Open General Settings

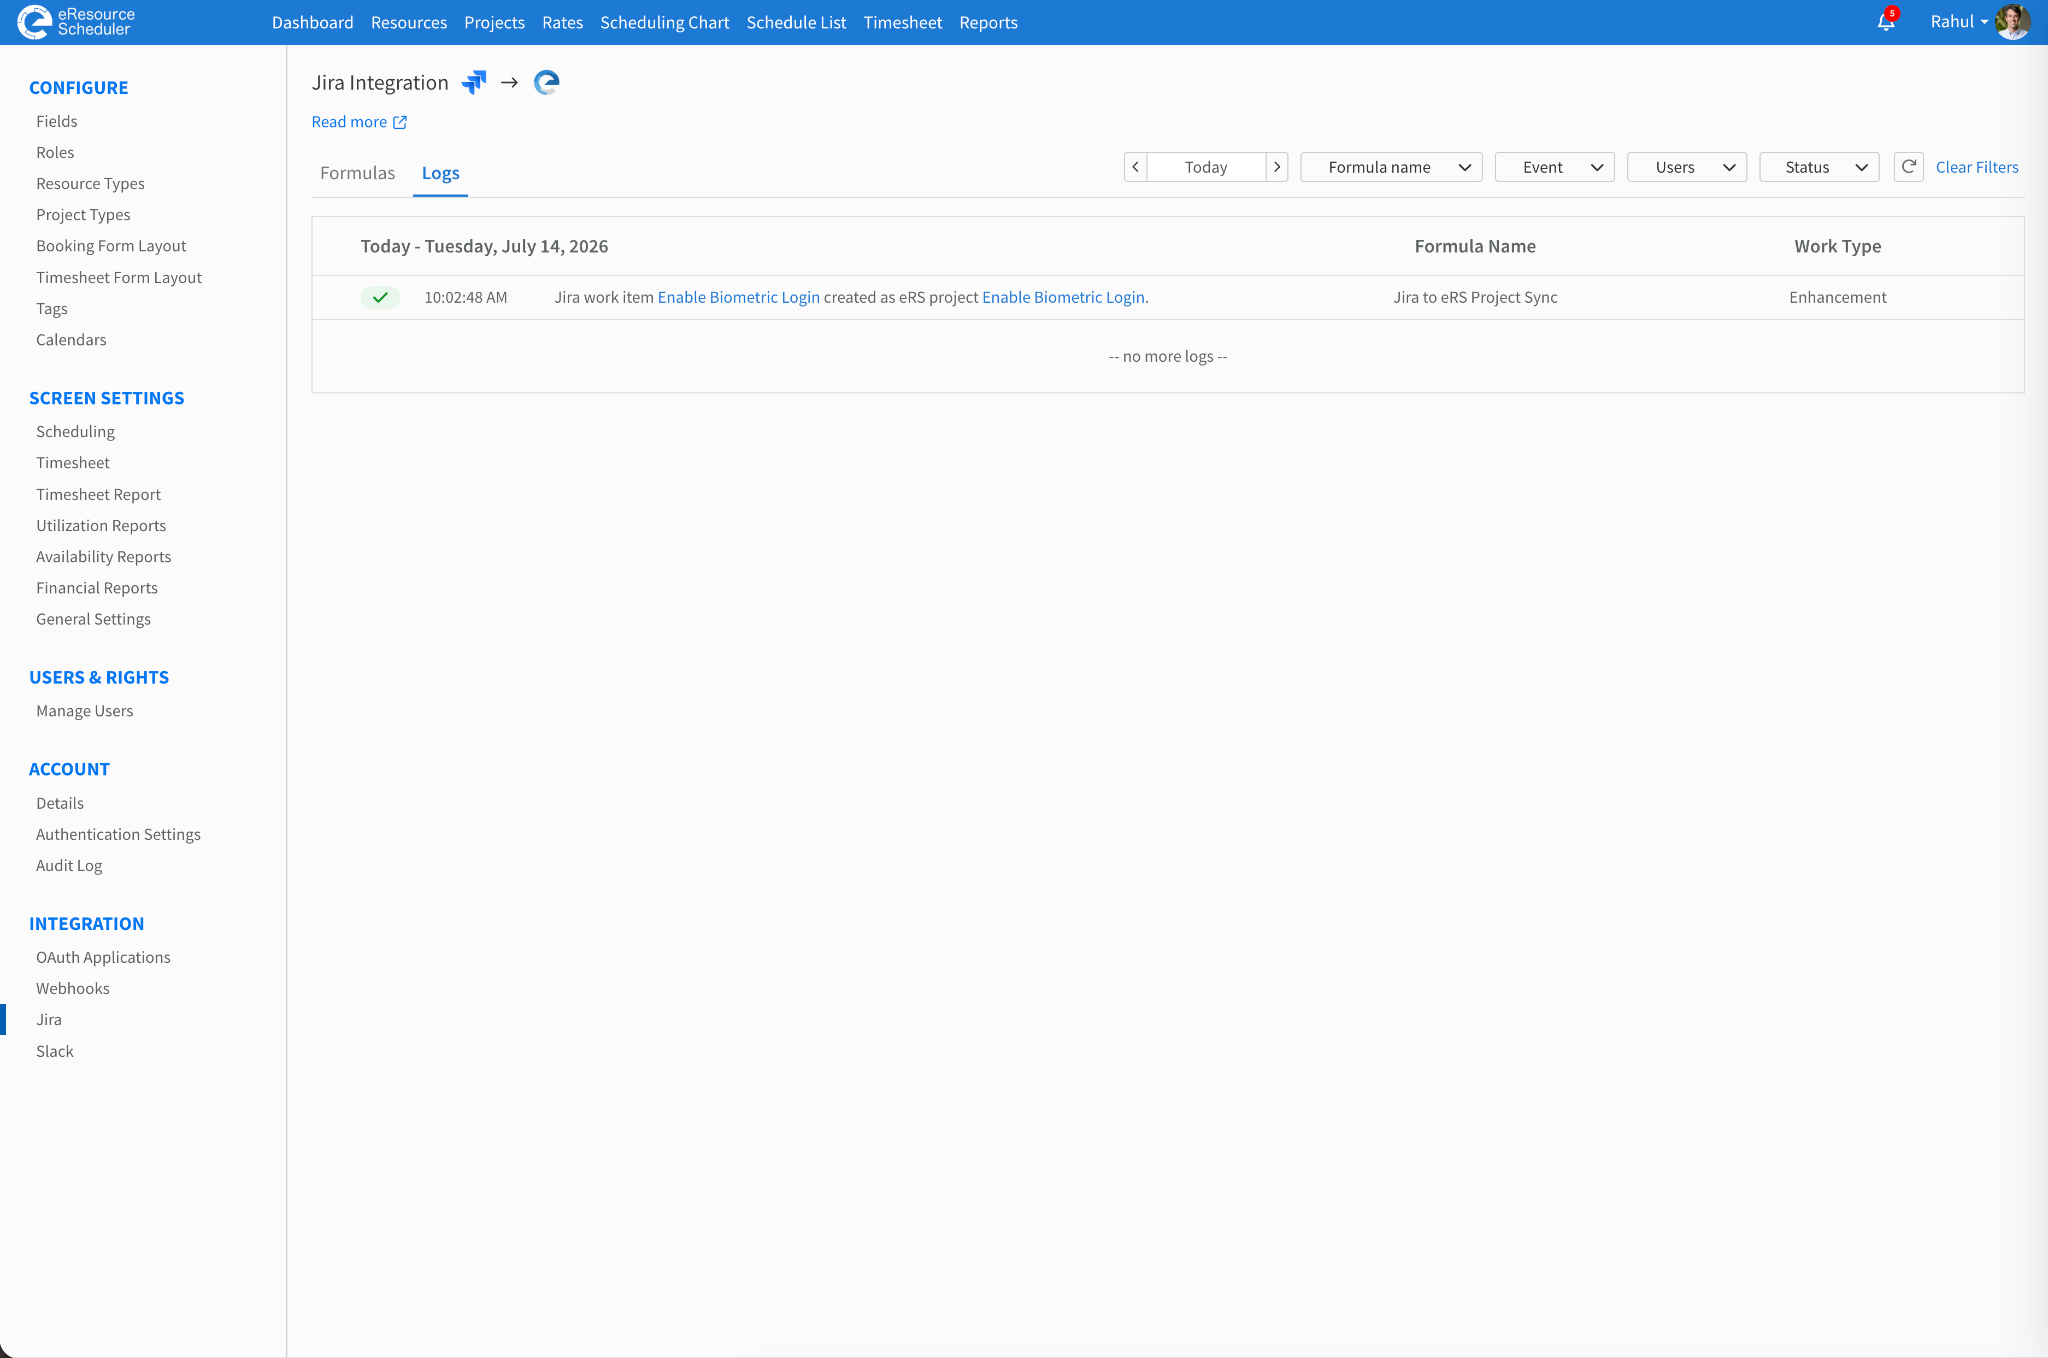pyautogui.click(x=93, y=619)
